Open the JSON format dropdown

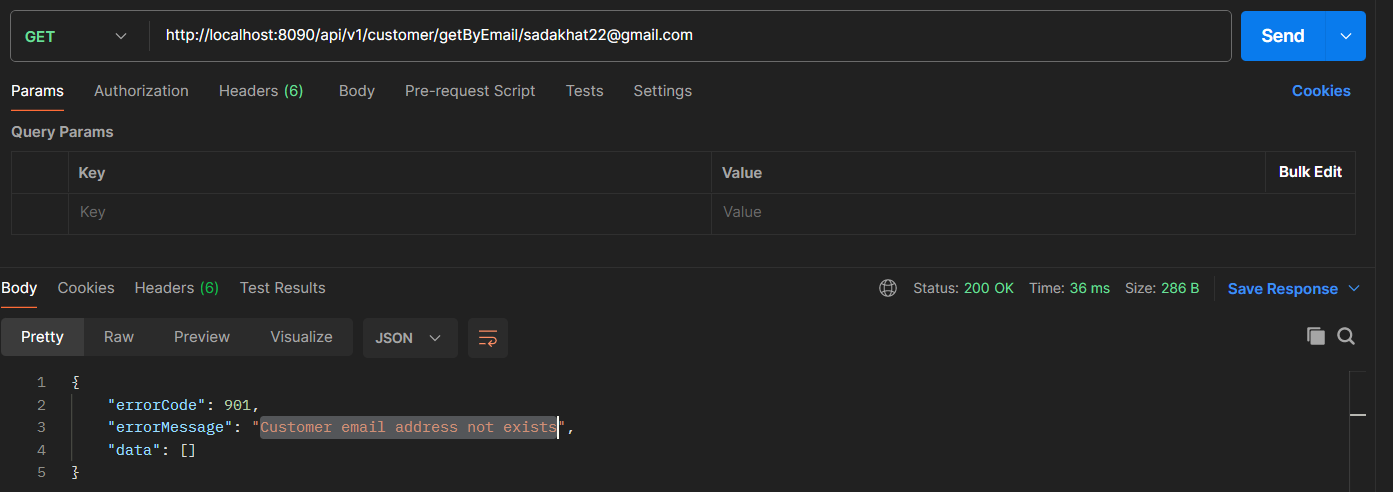[x=409, y=338]
